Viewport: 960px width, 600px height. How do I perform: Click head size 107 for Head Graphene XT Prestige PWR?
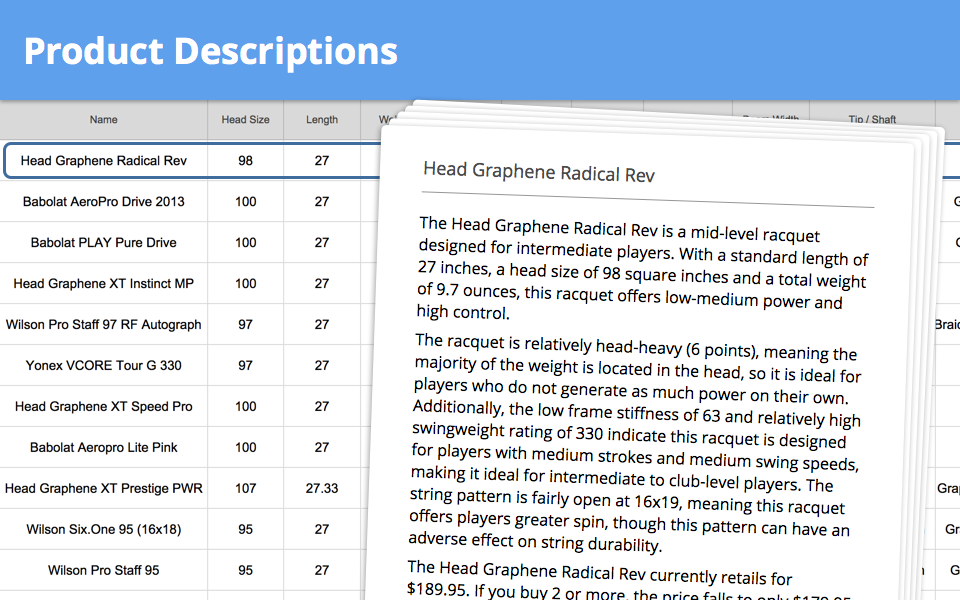coord(246,489)
